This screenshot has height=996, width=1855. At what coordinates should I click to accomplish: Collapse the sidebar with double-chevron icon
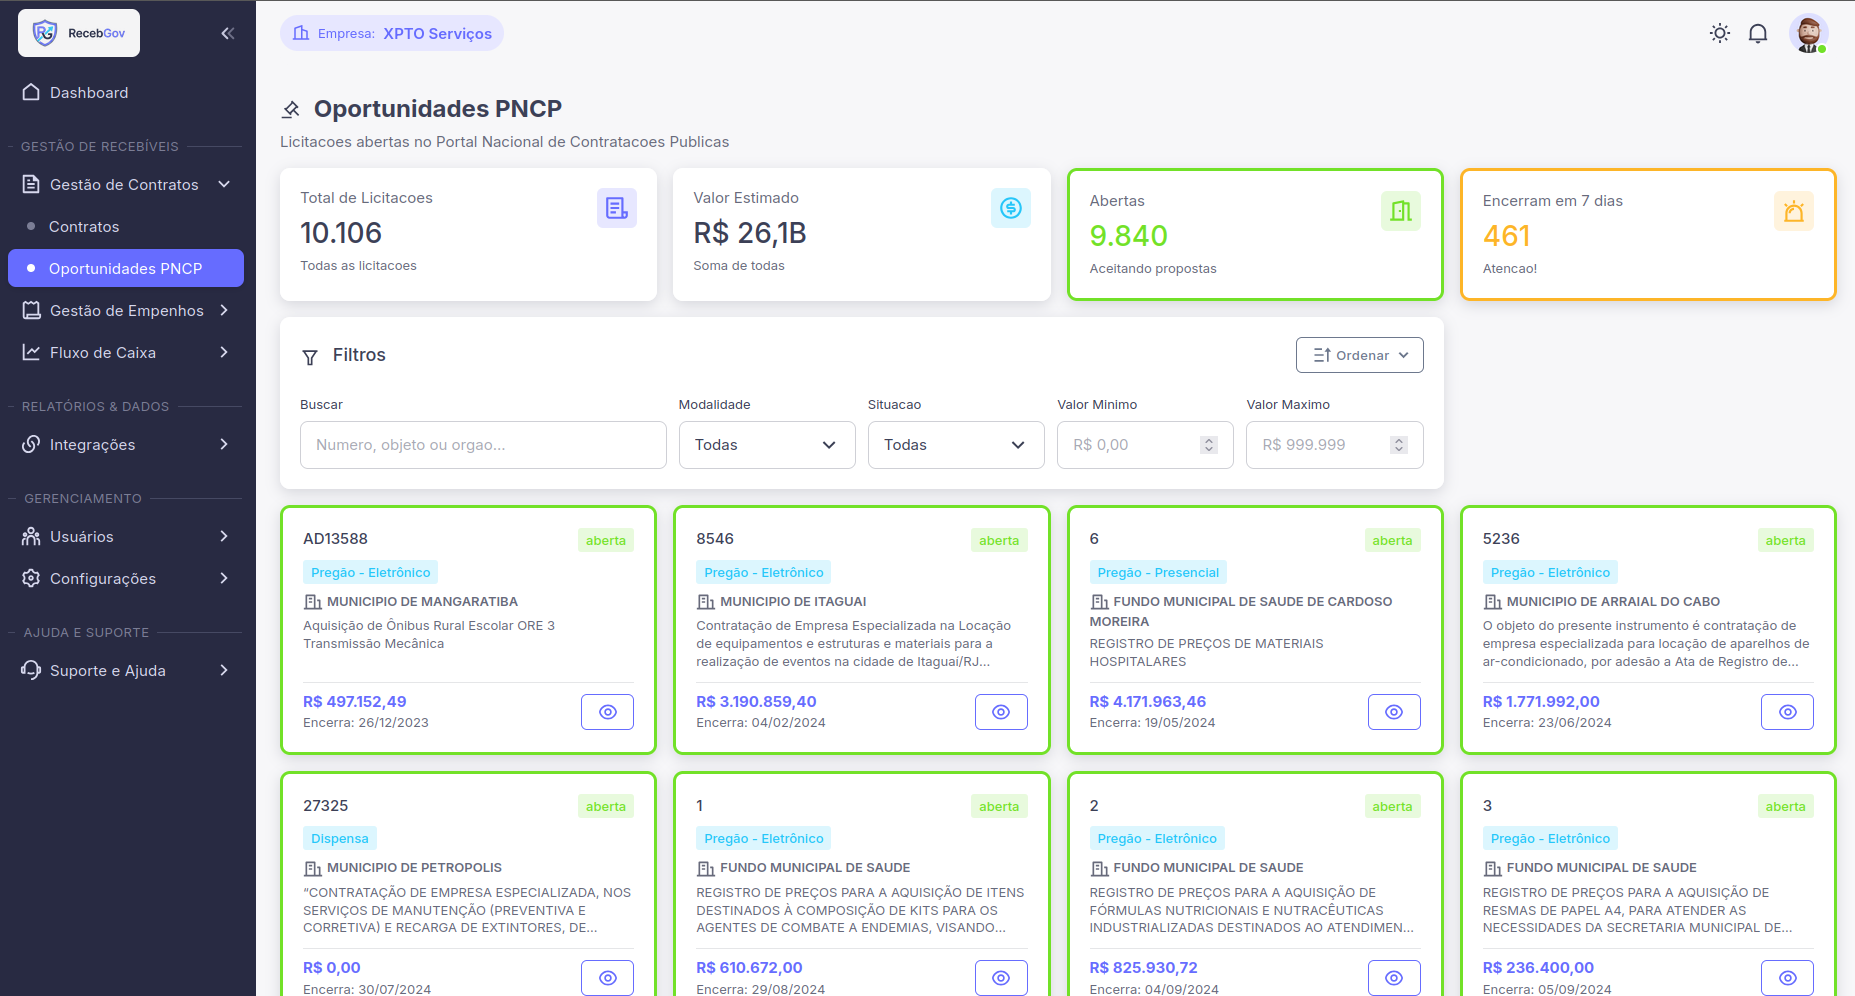228,33
